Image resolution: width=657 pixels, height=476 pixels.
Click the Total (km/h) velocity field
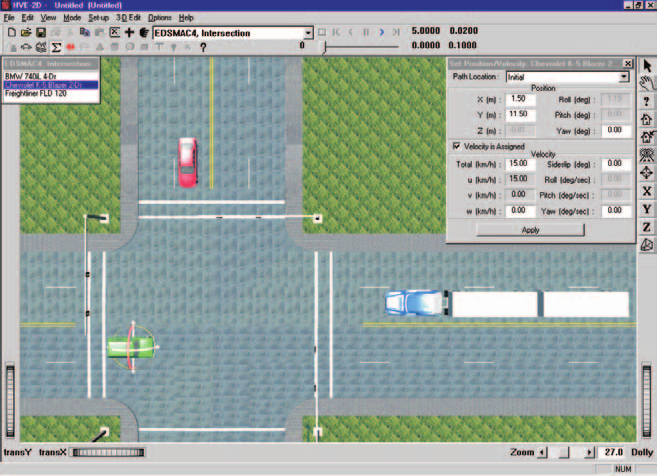click(x=520, y=164)
